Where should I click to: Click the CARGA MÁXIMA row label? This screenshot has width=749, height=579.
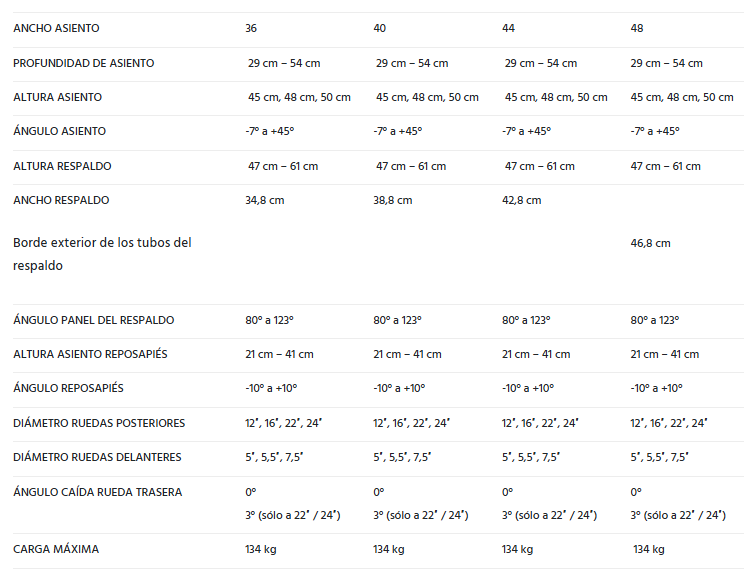[x=56, y=549]
